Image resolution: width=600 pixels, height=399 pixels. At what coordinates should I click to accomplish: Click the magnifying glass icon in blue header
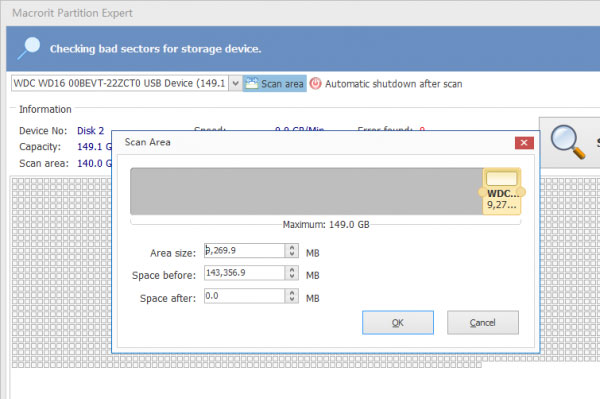coord(29,48)
